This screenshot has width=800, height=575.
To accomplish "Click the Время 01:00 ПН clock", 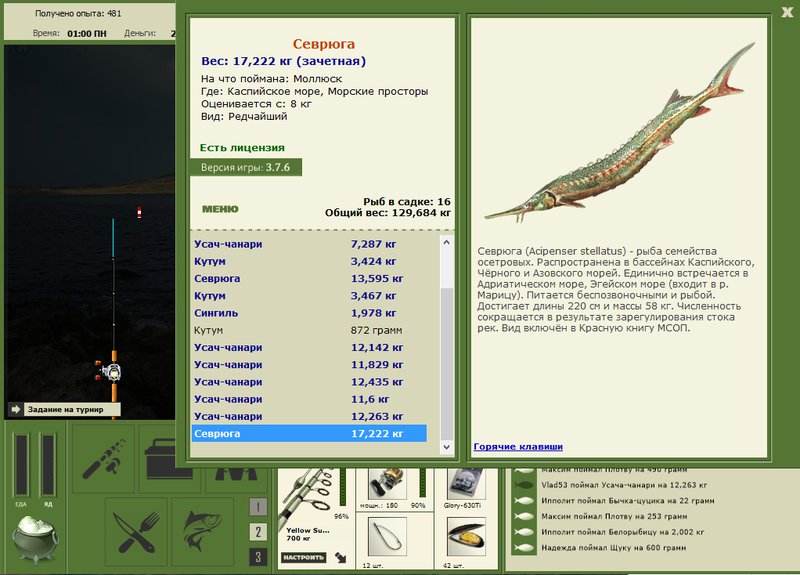I will pyautogui.click(x=70, y=34).
